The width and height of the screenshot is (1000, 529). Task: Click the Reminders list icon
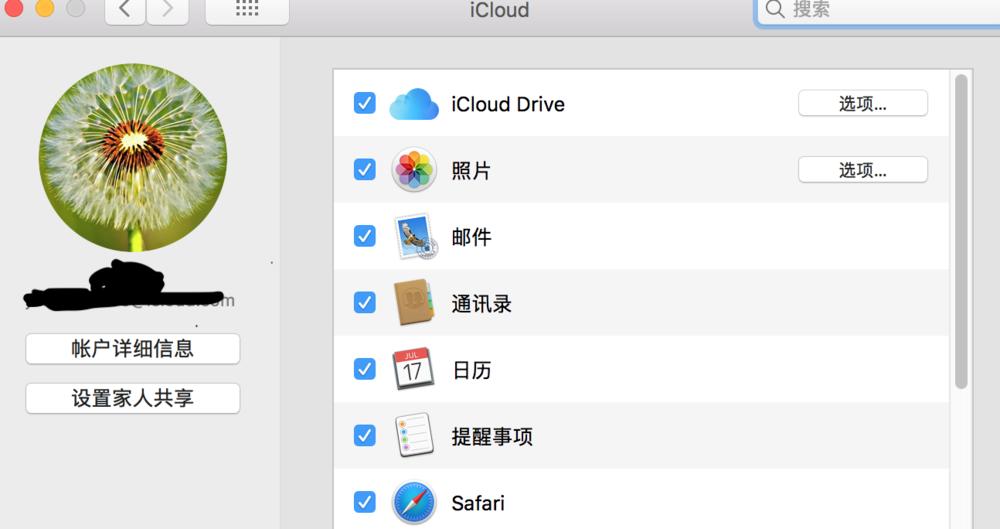click(414, 435)
